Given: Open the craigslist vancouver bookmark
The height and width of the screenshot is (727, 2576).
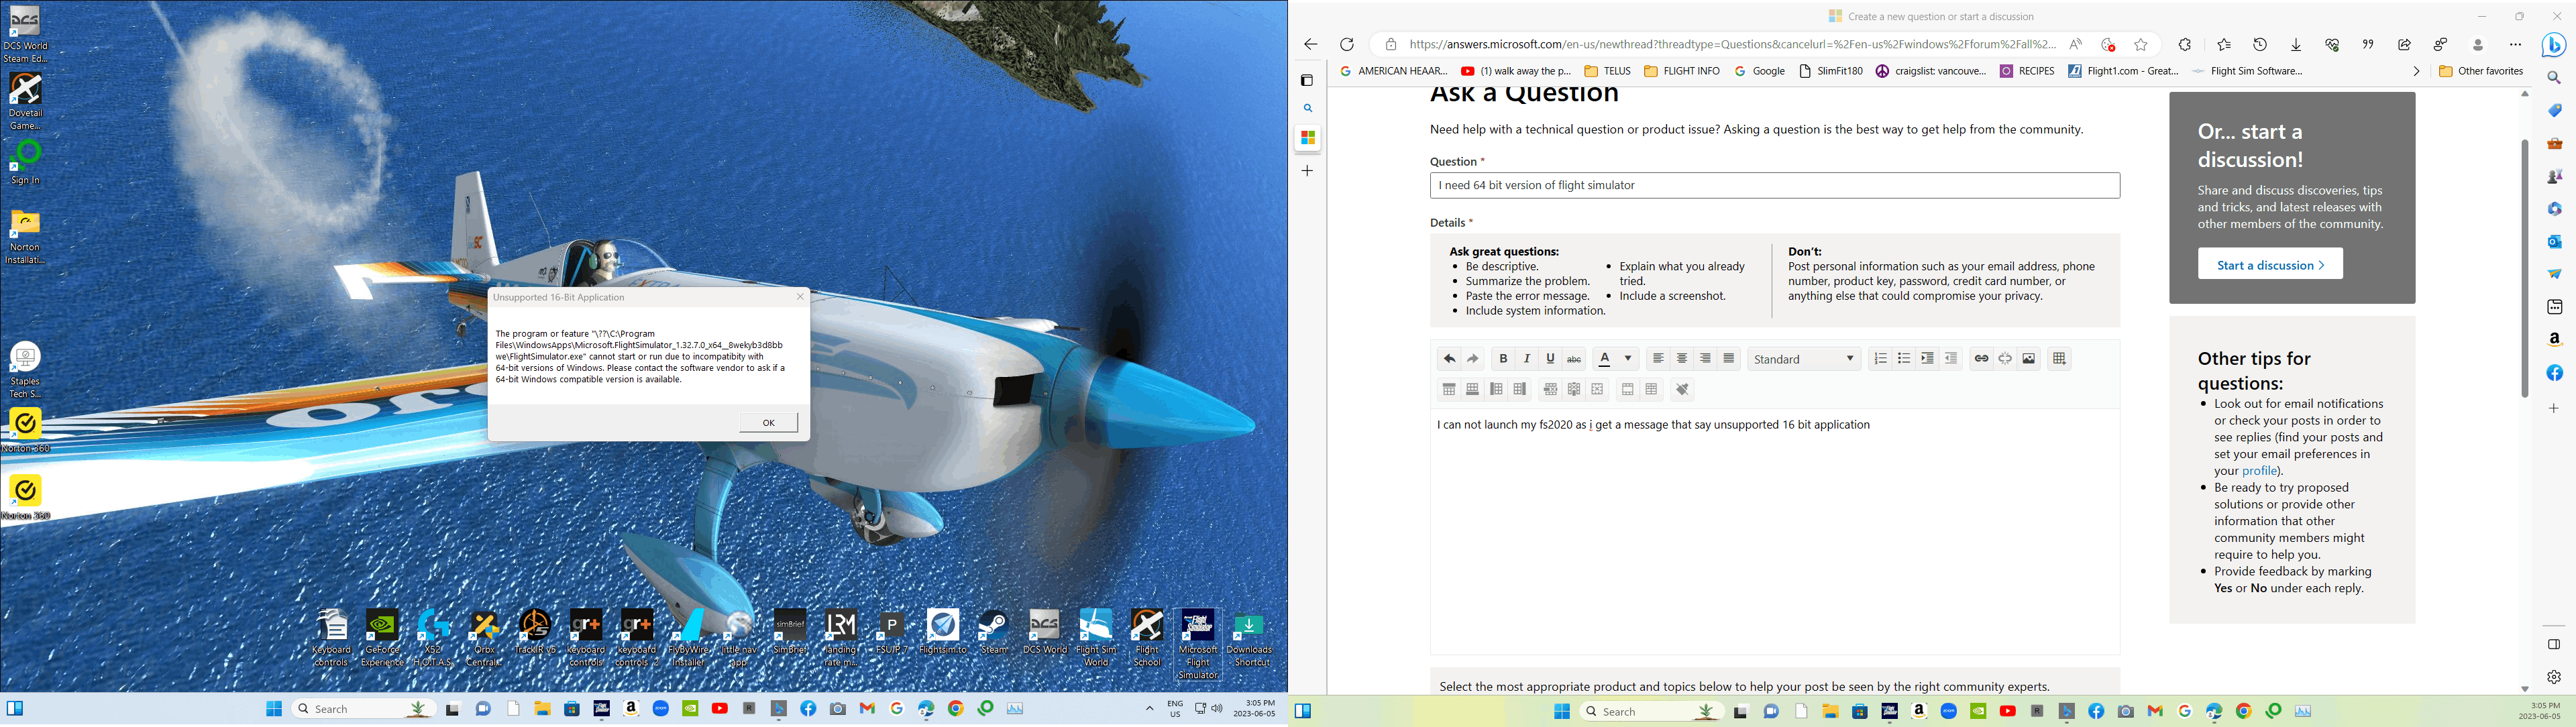Looking at the screenshot, I should click(1931, 72).
